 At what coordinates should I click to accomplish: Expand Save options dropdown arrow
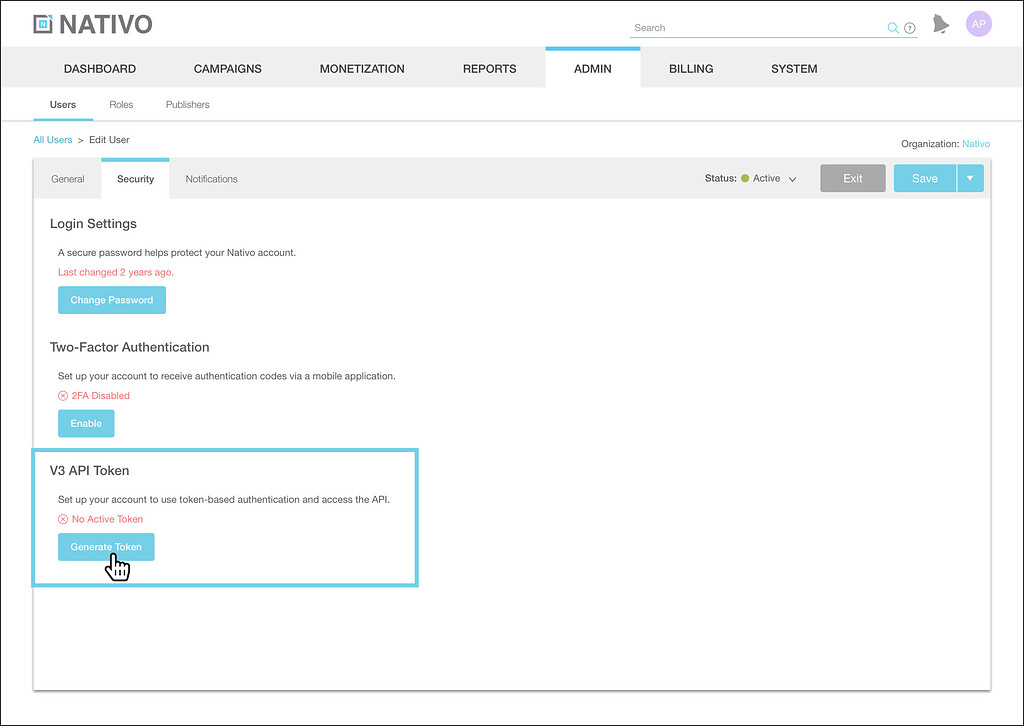tap(970, 178)
